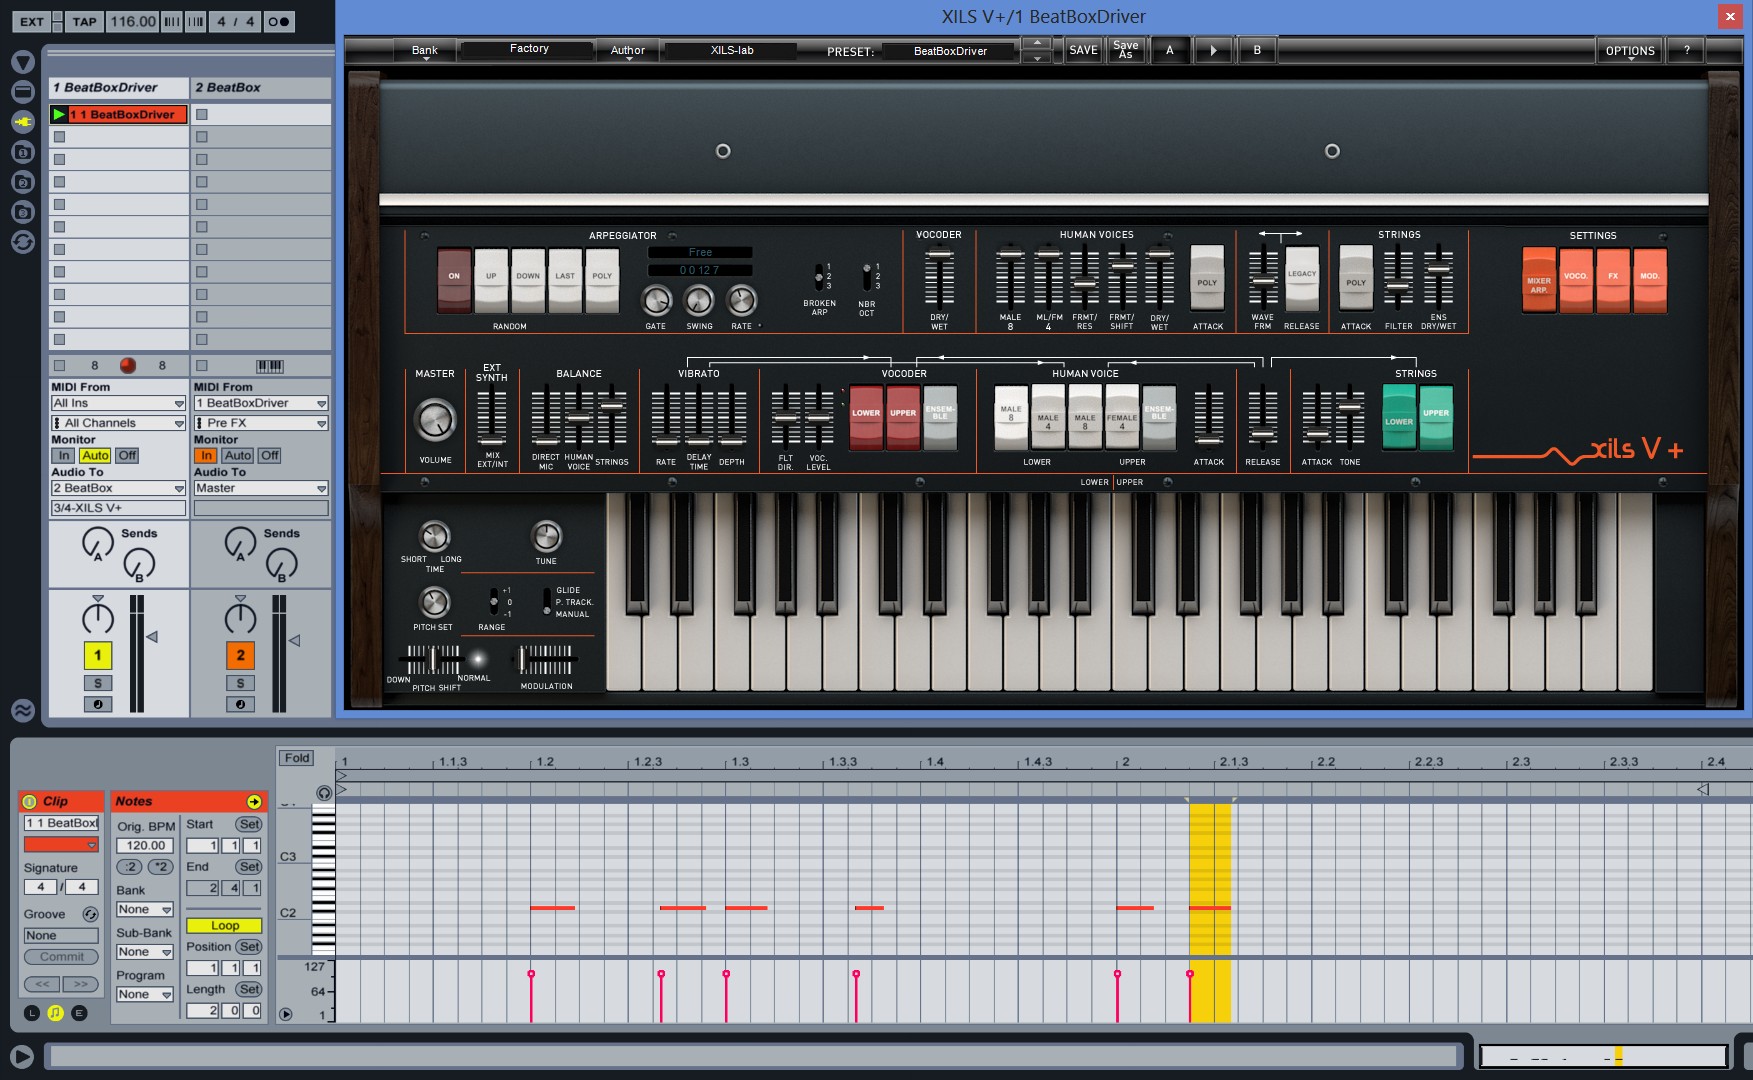
Task: Click the MASTER VOLUME knob
Action: point(435,420)
